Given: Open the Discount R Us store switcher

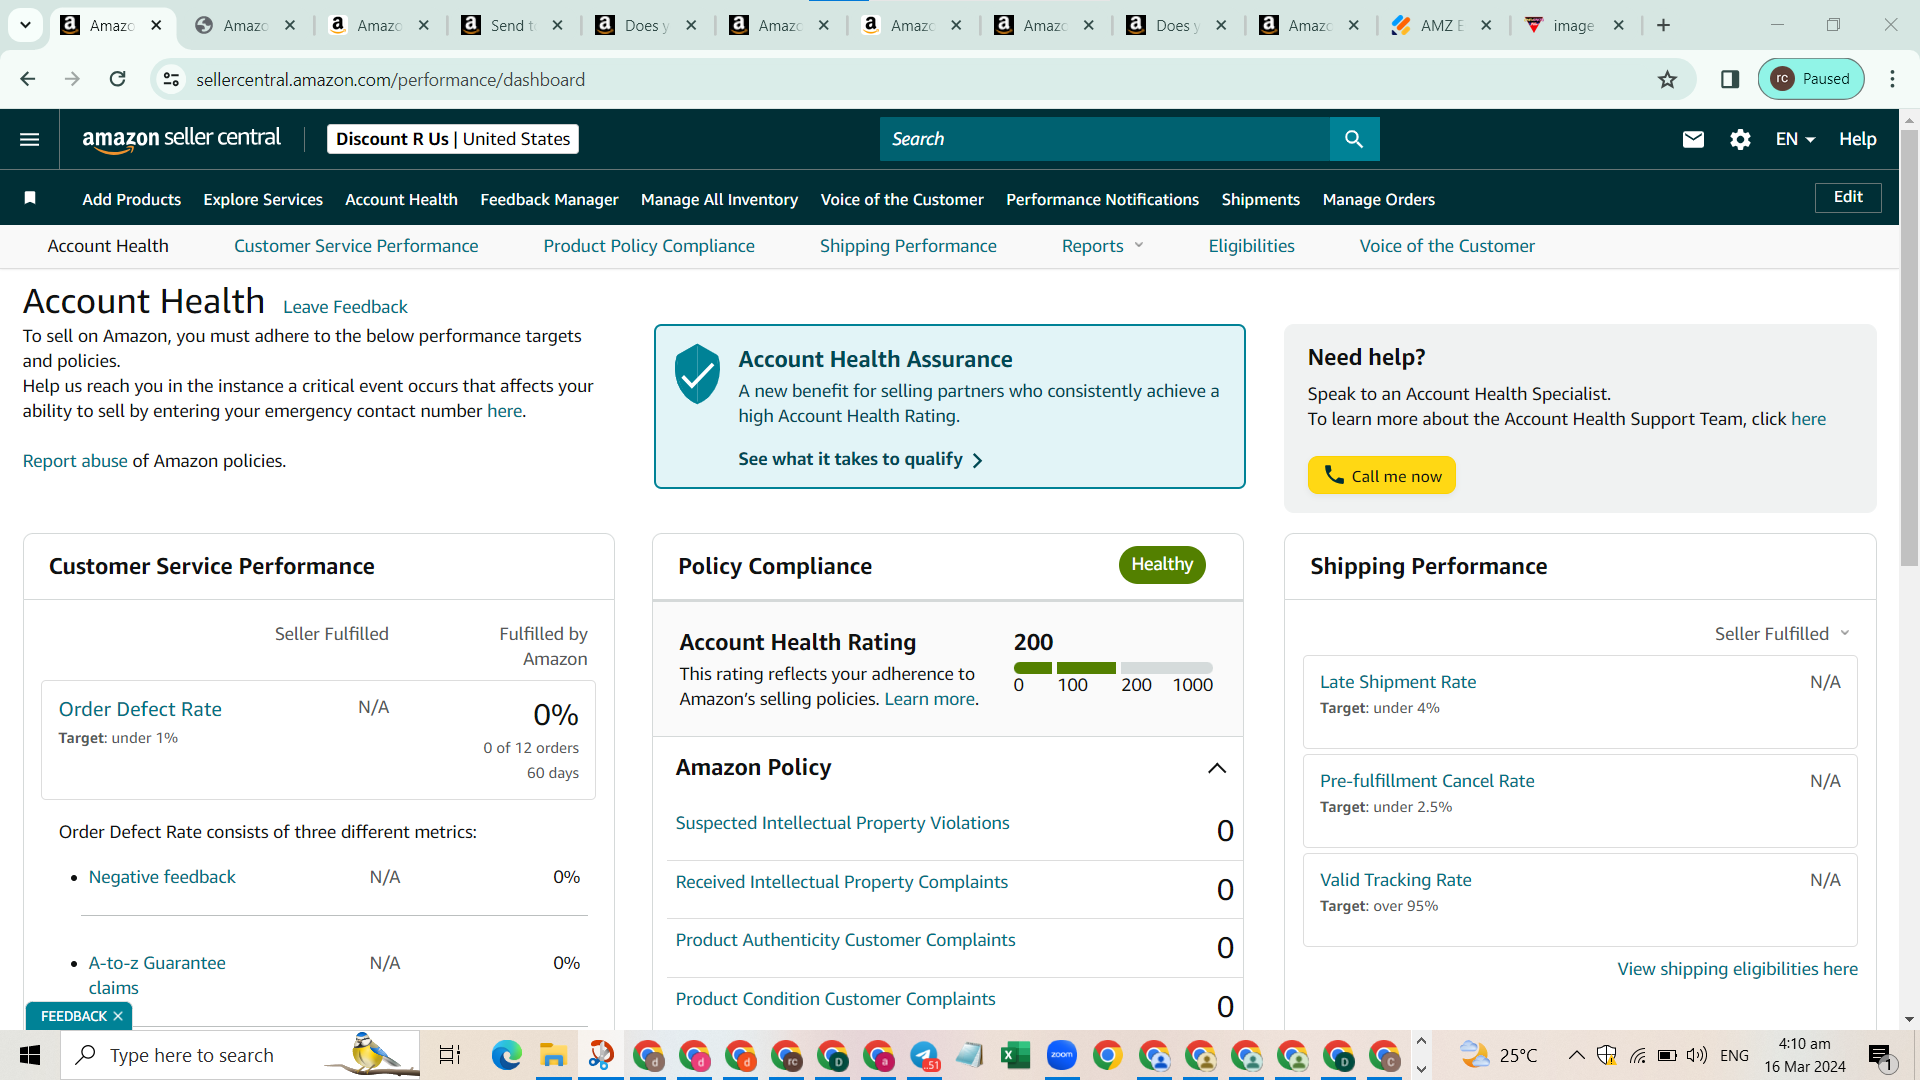Looking at the screenshot, I should [453, 139].
